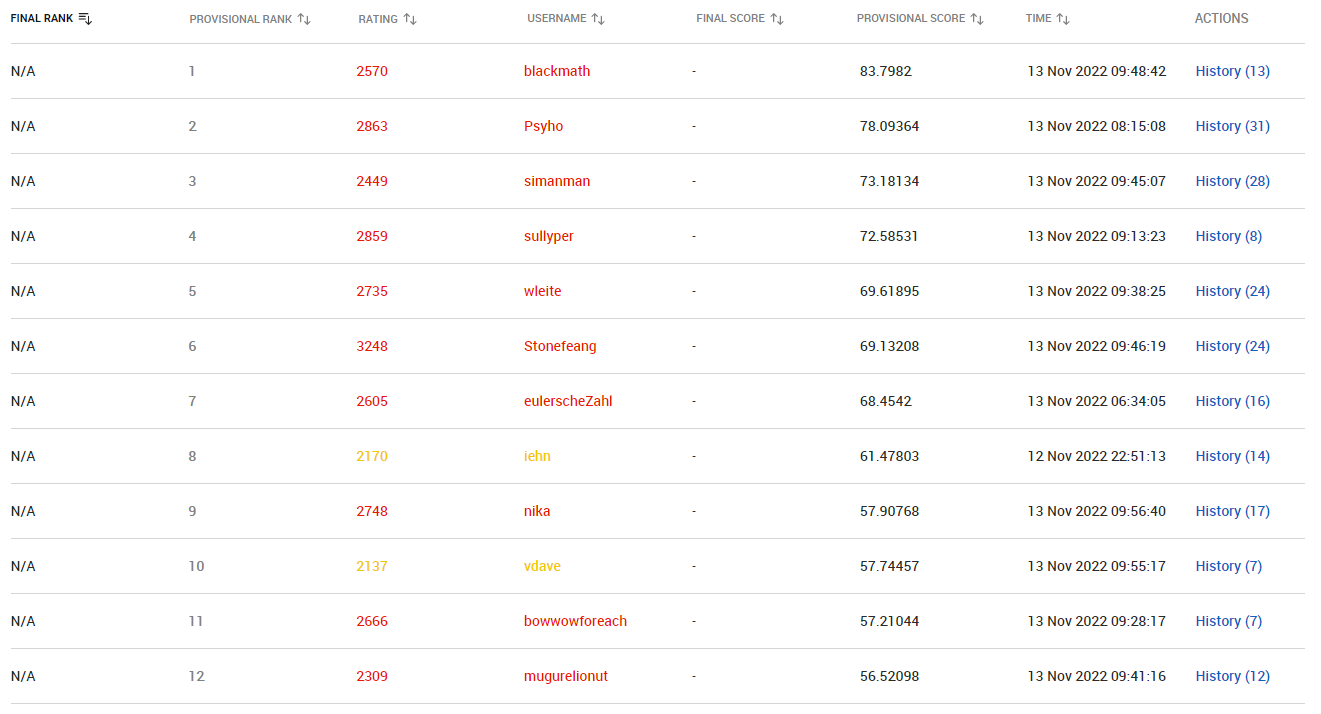
Task: Open the Psyho username link
Action: (544, 126)
